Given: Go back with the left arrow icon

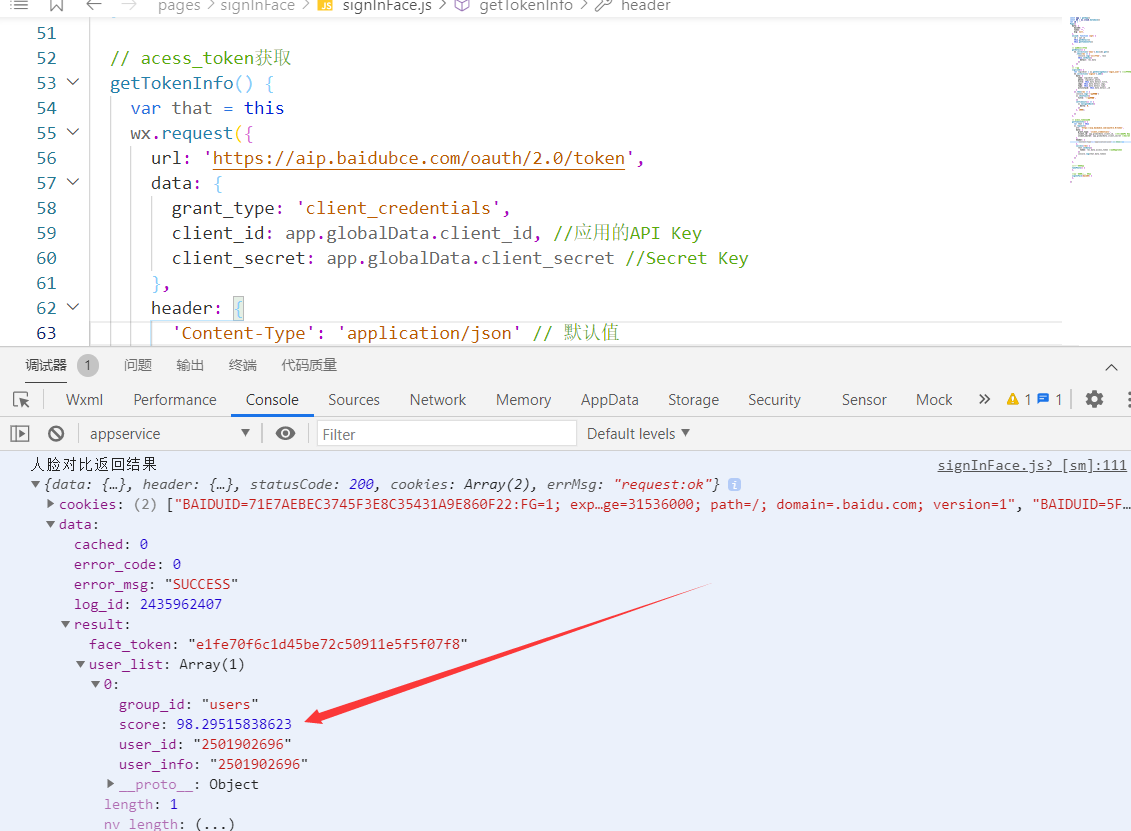Looking at the screenshot, I should click(94, 6).
